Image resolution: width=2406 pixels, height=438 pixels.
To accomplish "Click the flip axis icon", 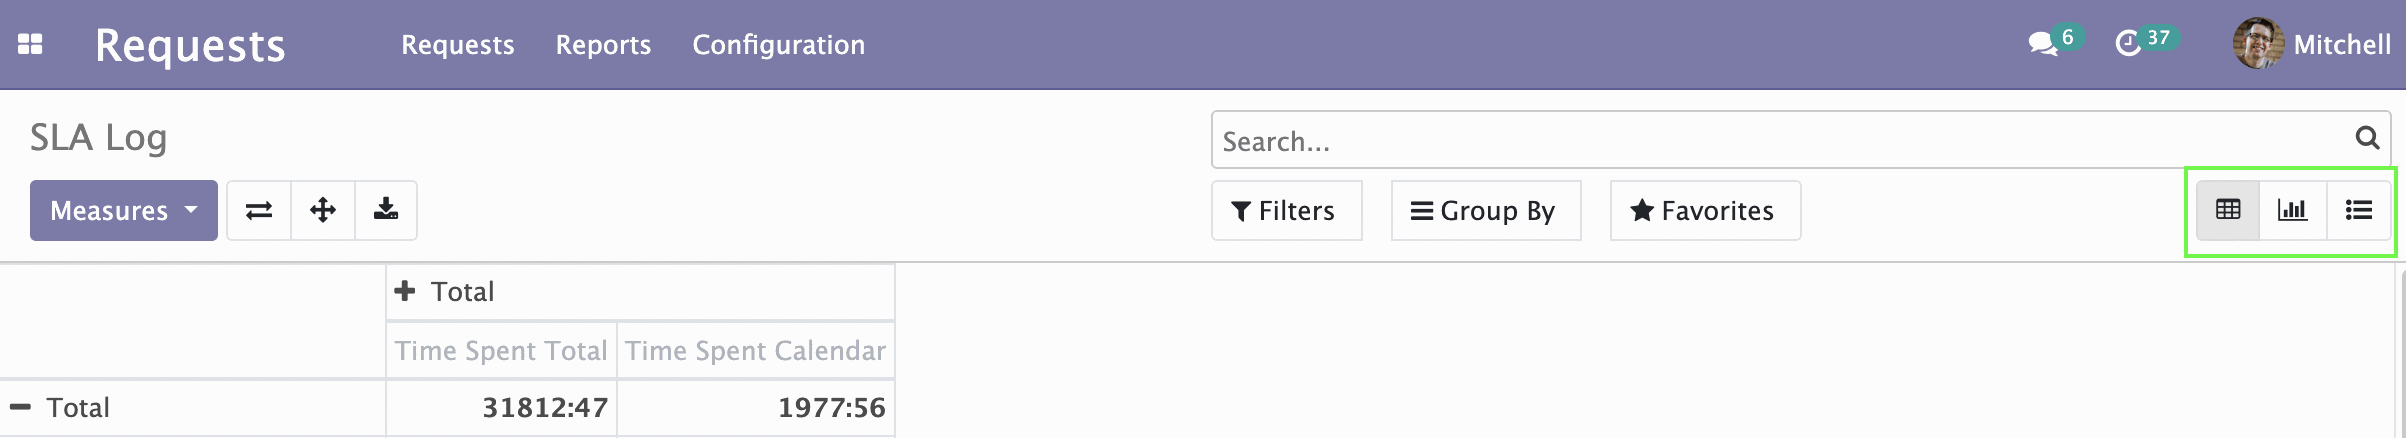I will coord(259,210).
